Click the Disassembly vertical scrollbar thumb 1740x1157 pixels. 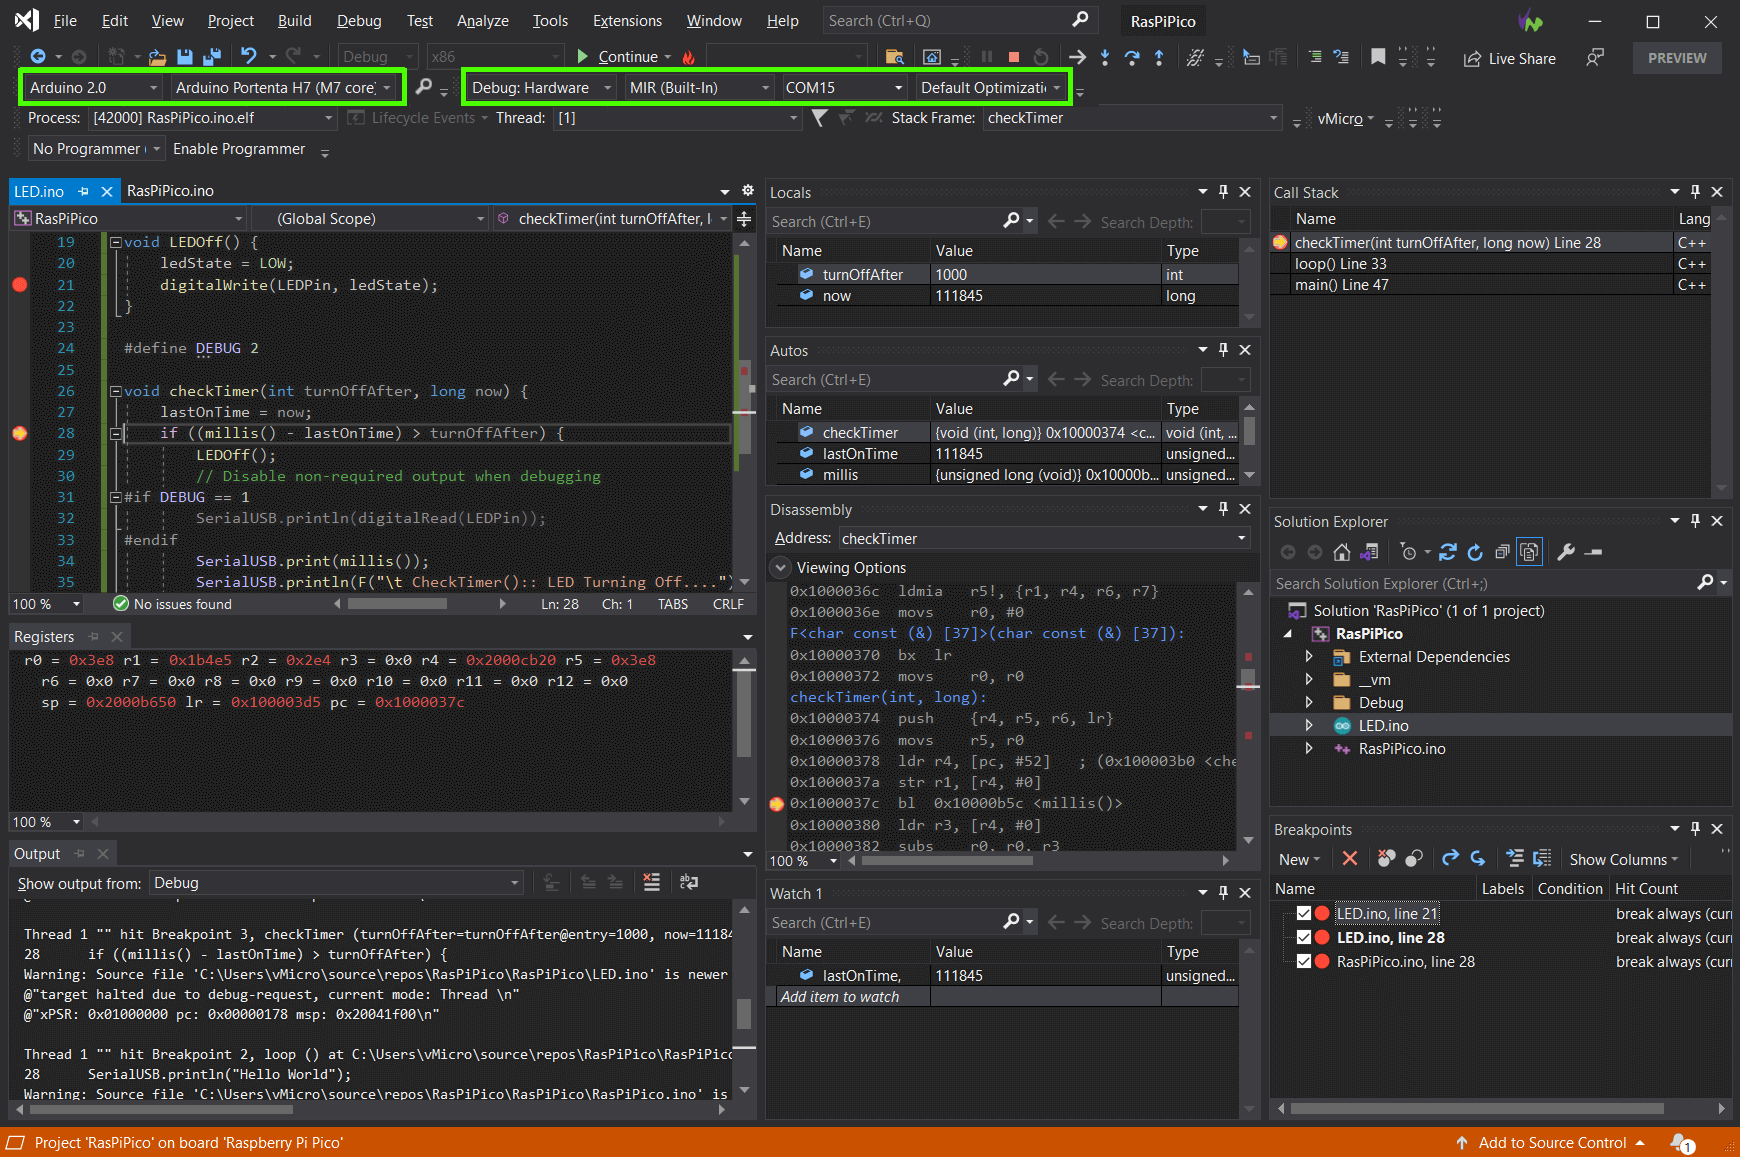[x=1248, y=679]
